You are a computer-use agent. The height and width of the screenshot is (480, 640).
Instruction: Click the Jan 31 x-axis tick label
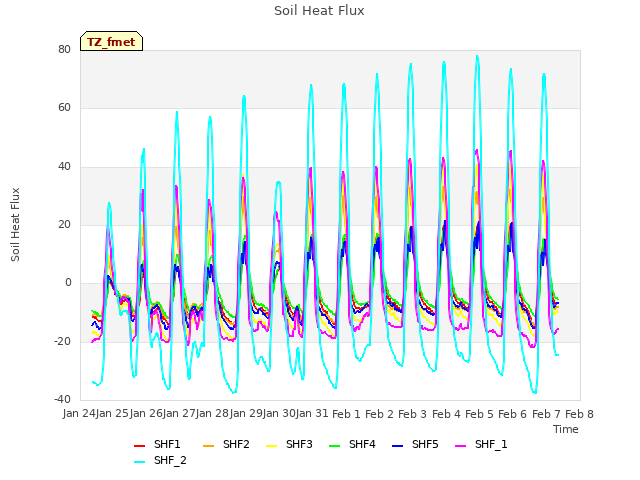pos(312,414)
